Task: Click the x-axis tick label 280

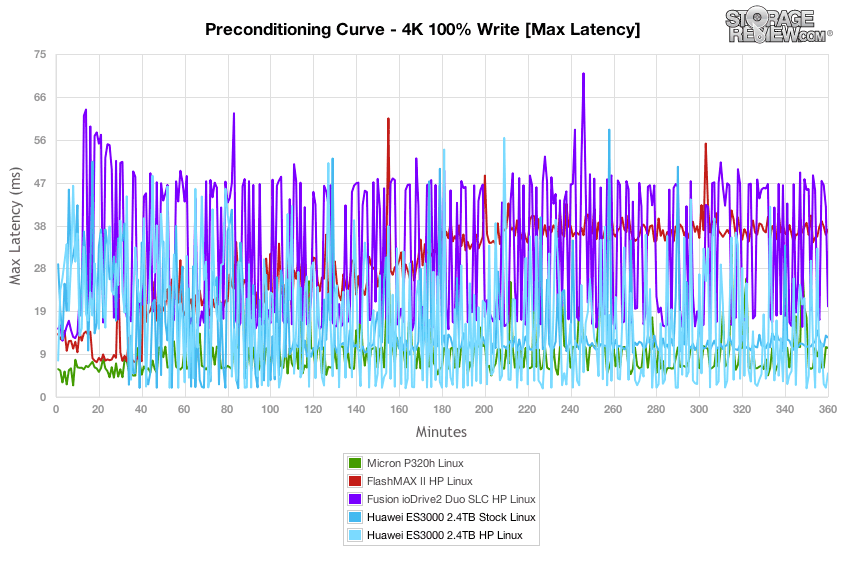Action: coord(655,409)
